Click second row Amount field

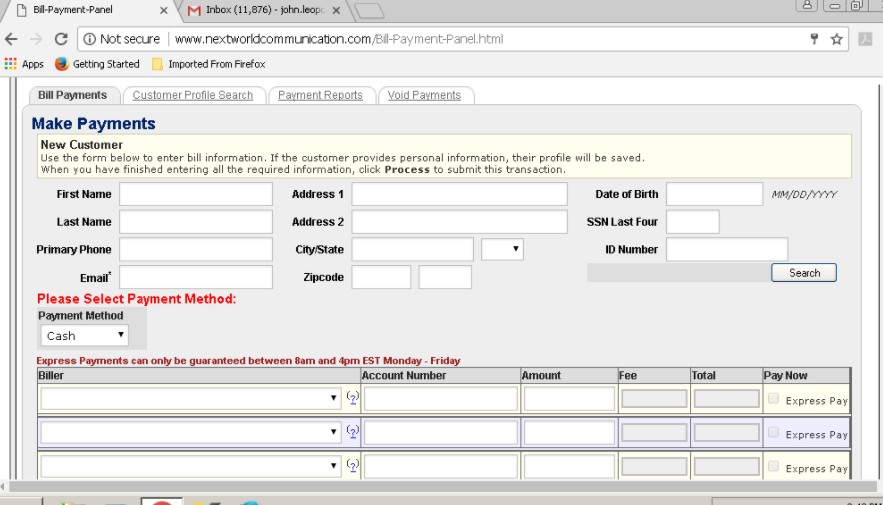click(x=569, y=432)
